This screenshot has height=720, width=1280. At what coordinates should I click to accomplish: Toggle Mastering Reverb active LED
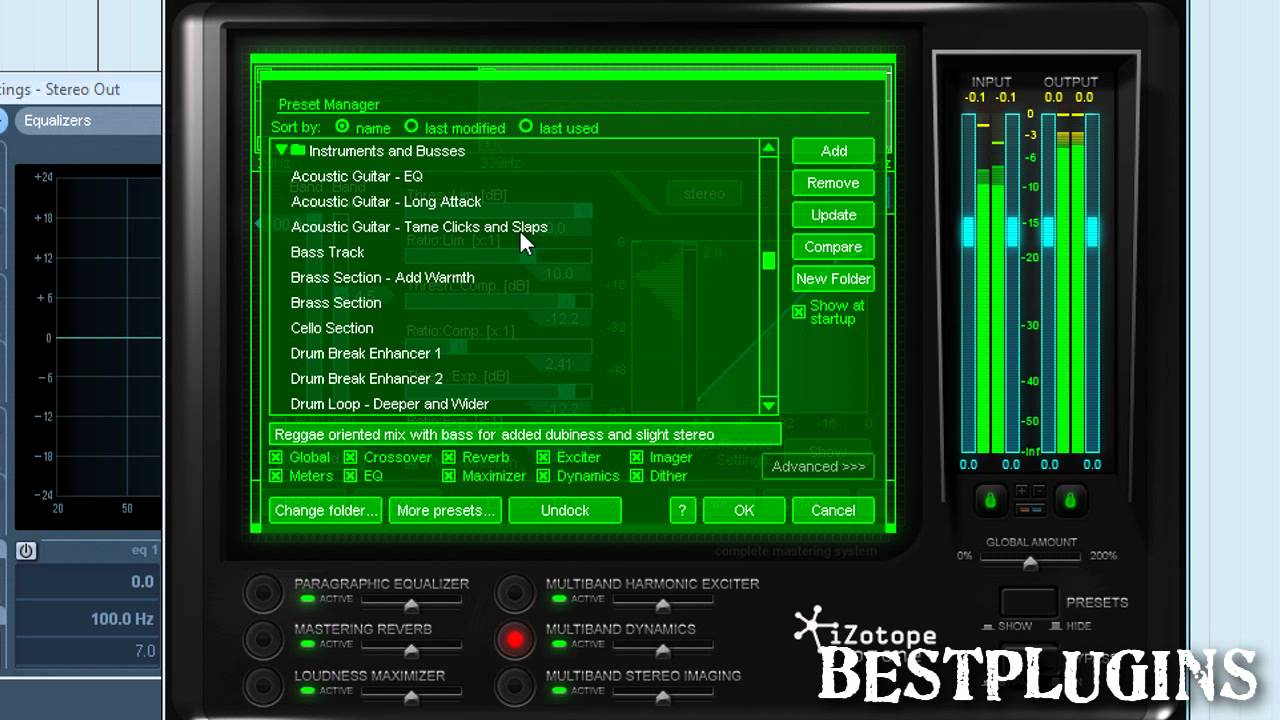coord(307,644)
